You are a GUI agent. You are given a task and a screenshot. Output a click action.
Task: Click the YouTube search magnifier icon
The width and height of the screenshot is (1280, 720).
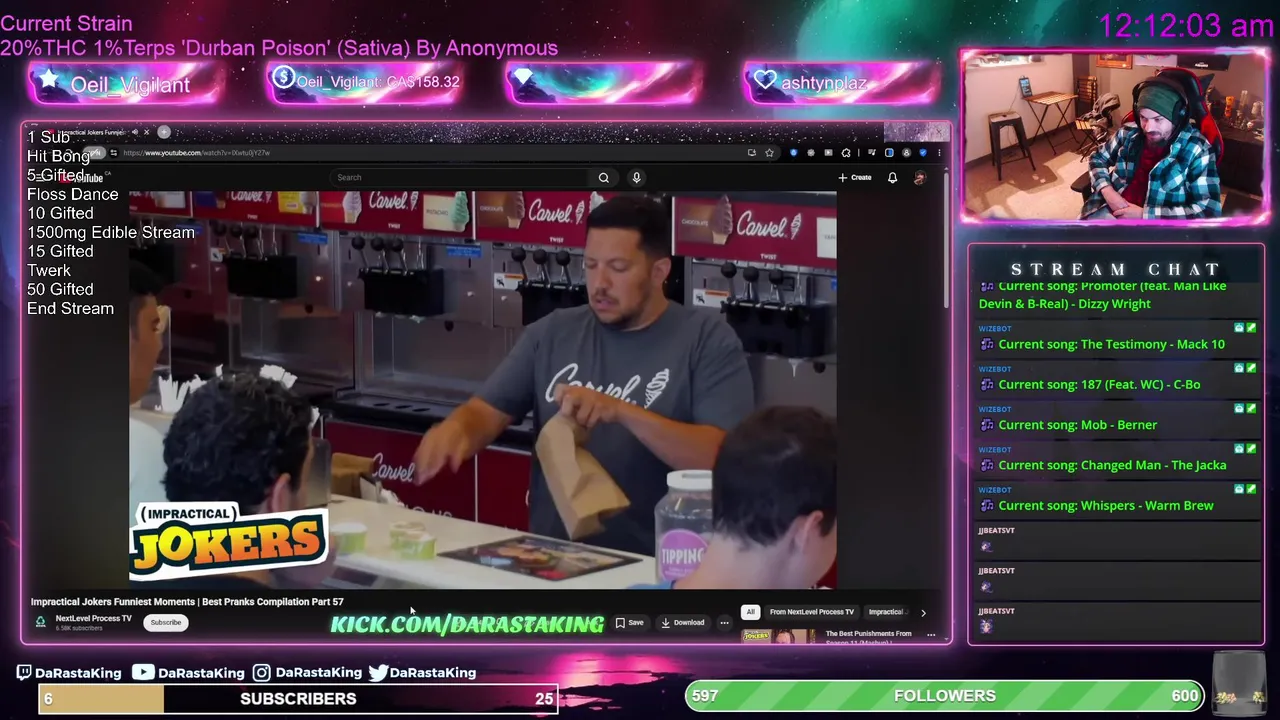click(x=604, y=178)
